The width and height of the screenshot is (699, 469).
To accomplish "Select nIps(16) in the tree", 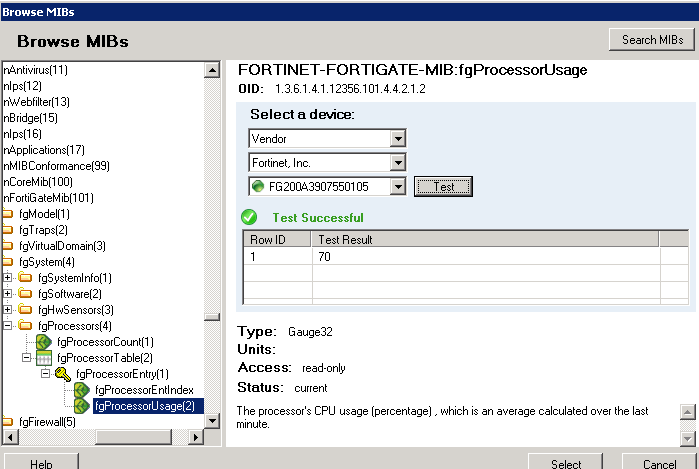I will pos(22,134).
